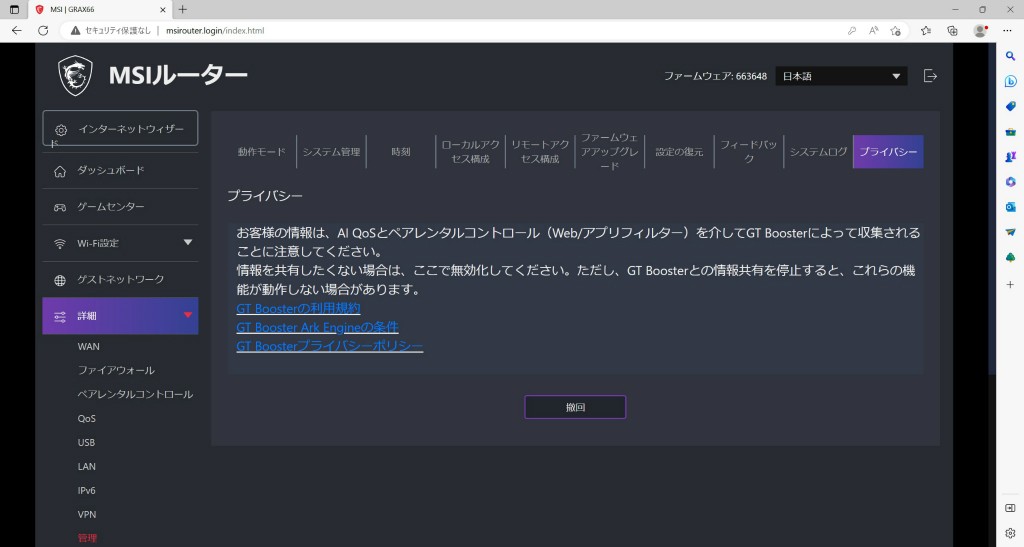Click the 詳細 sliders icon
Image resolution: width=1024 pixels, height=547 pixels.
point(60,316)
